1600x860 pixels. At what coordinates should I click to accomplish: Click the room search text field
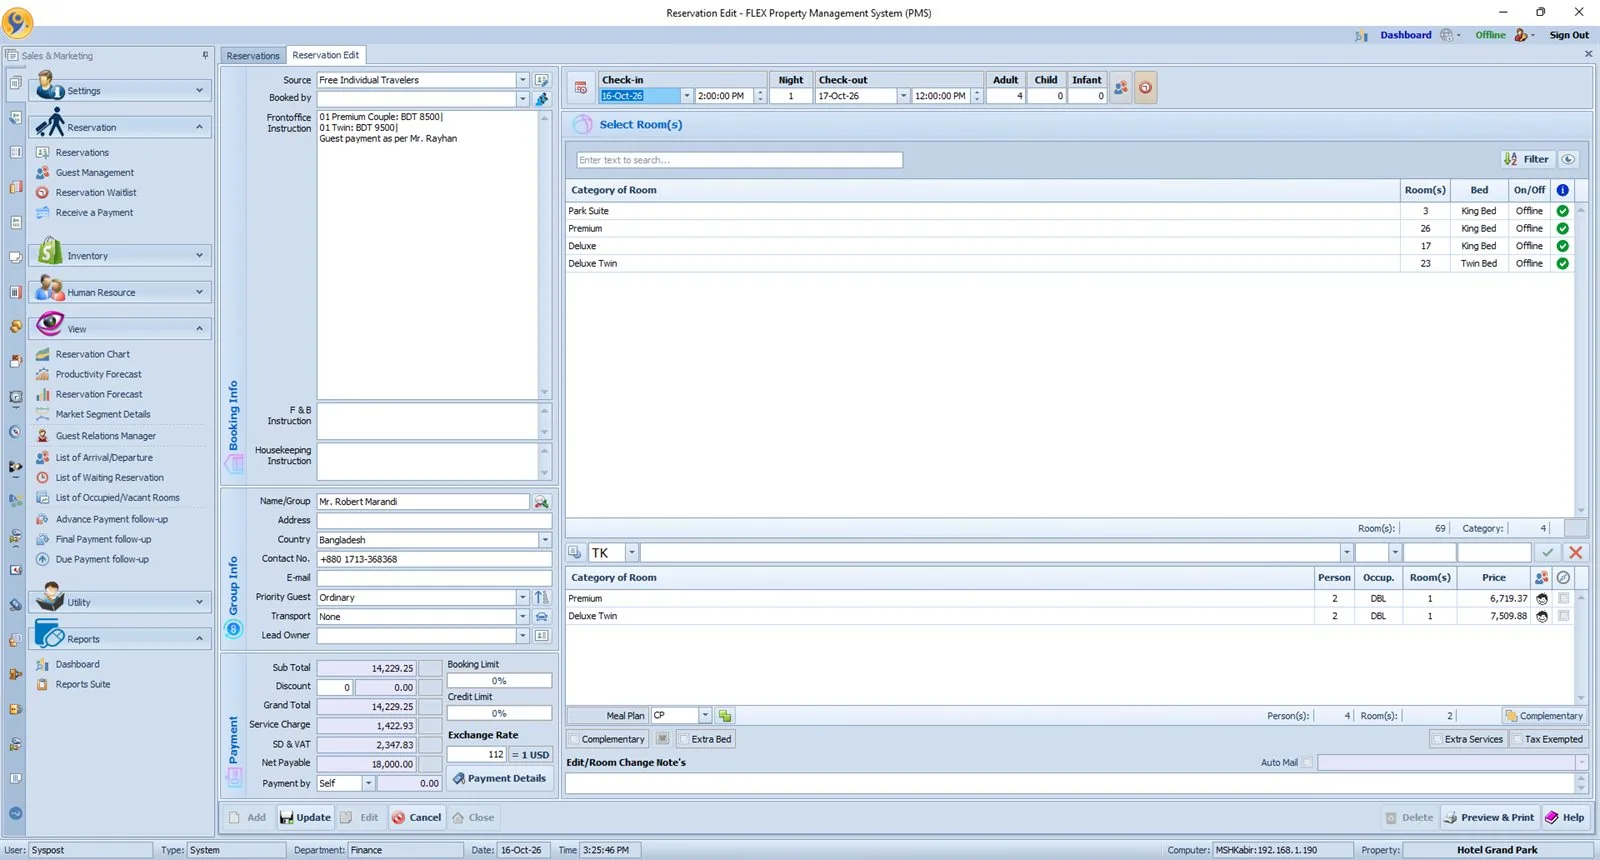point(739,160)
